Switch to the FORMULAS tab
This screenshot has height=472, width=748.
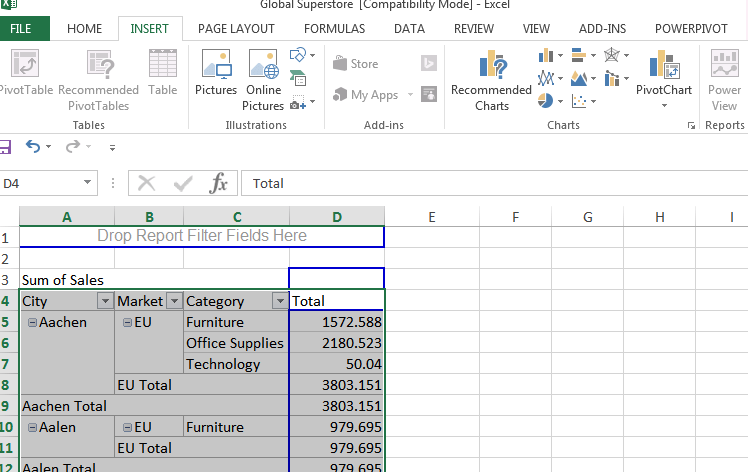tap(334, 29)
